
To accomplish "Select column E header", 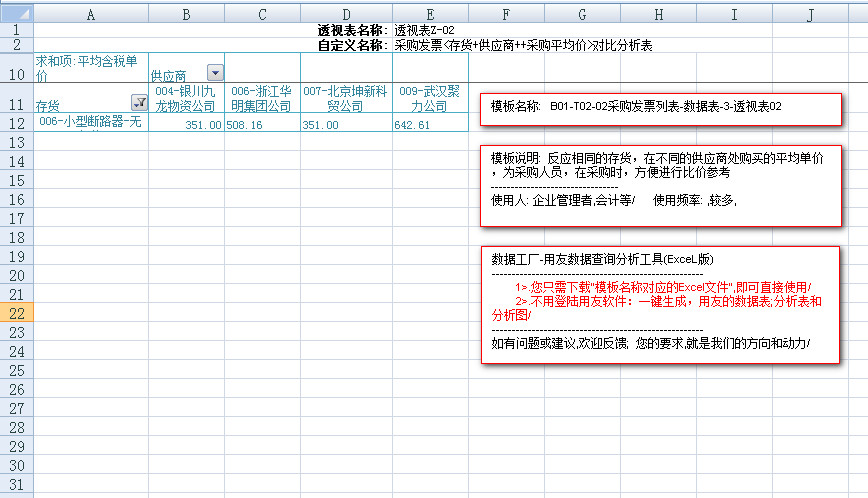I will (x=430, y=13).
